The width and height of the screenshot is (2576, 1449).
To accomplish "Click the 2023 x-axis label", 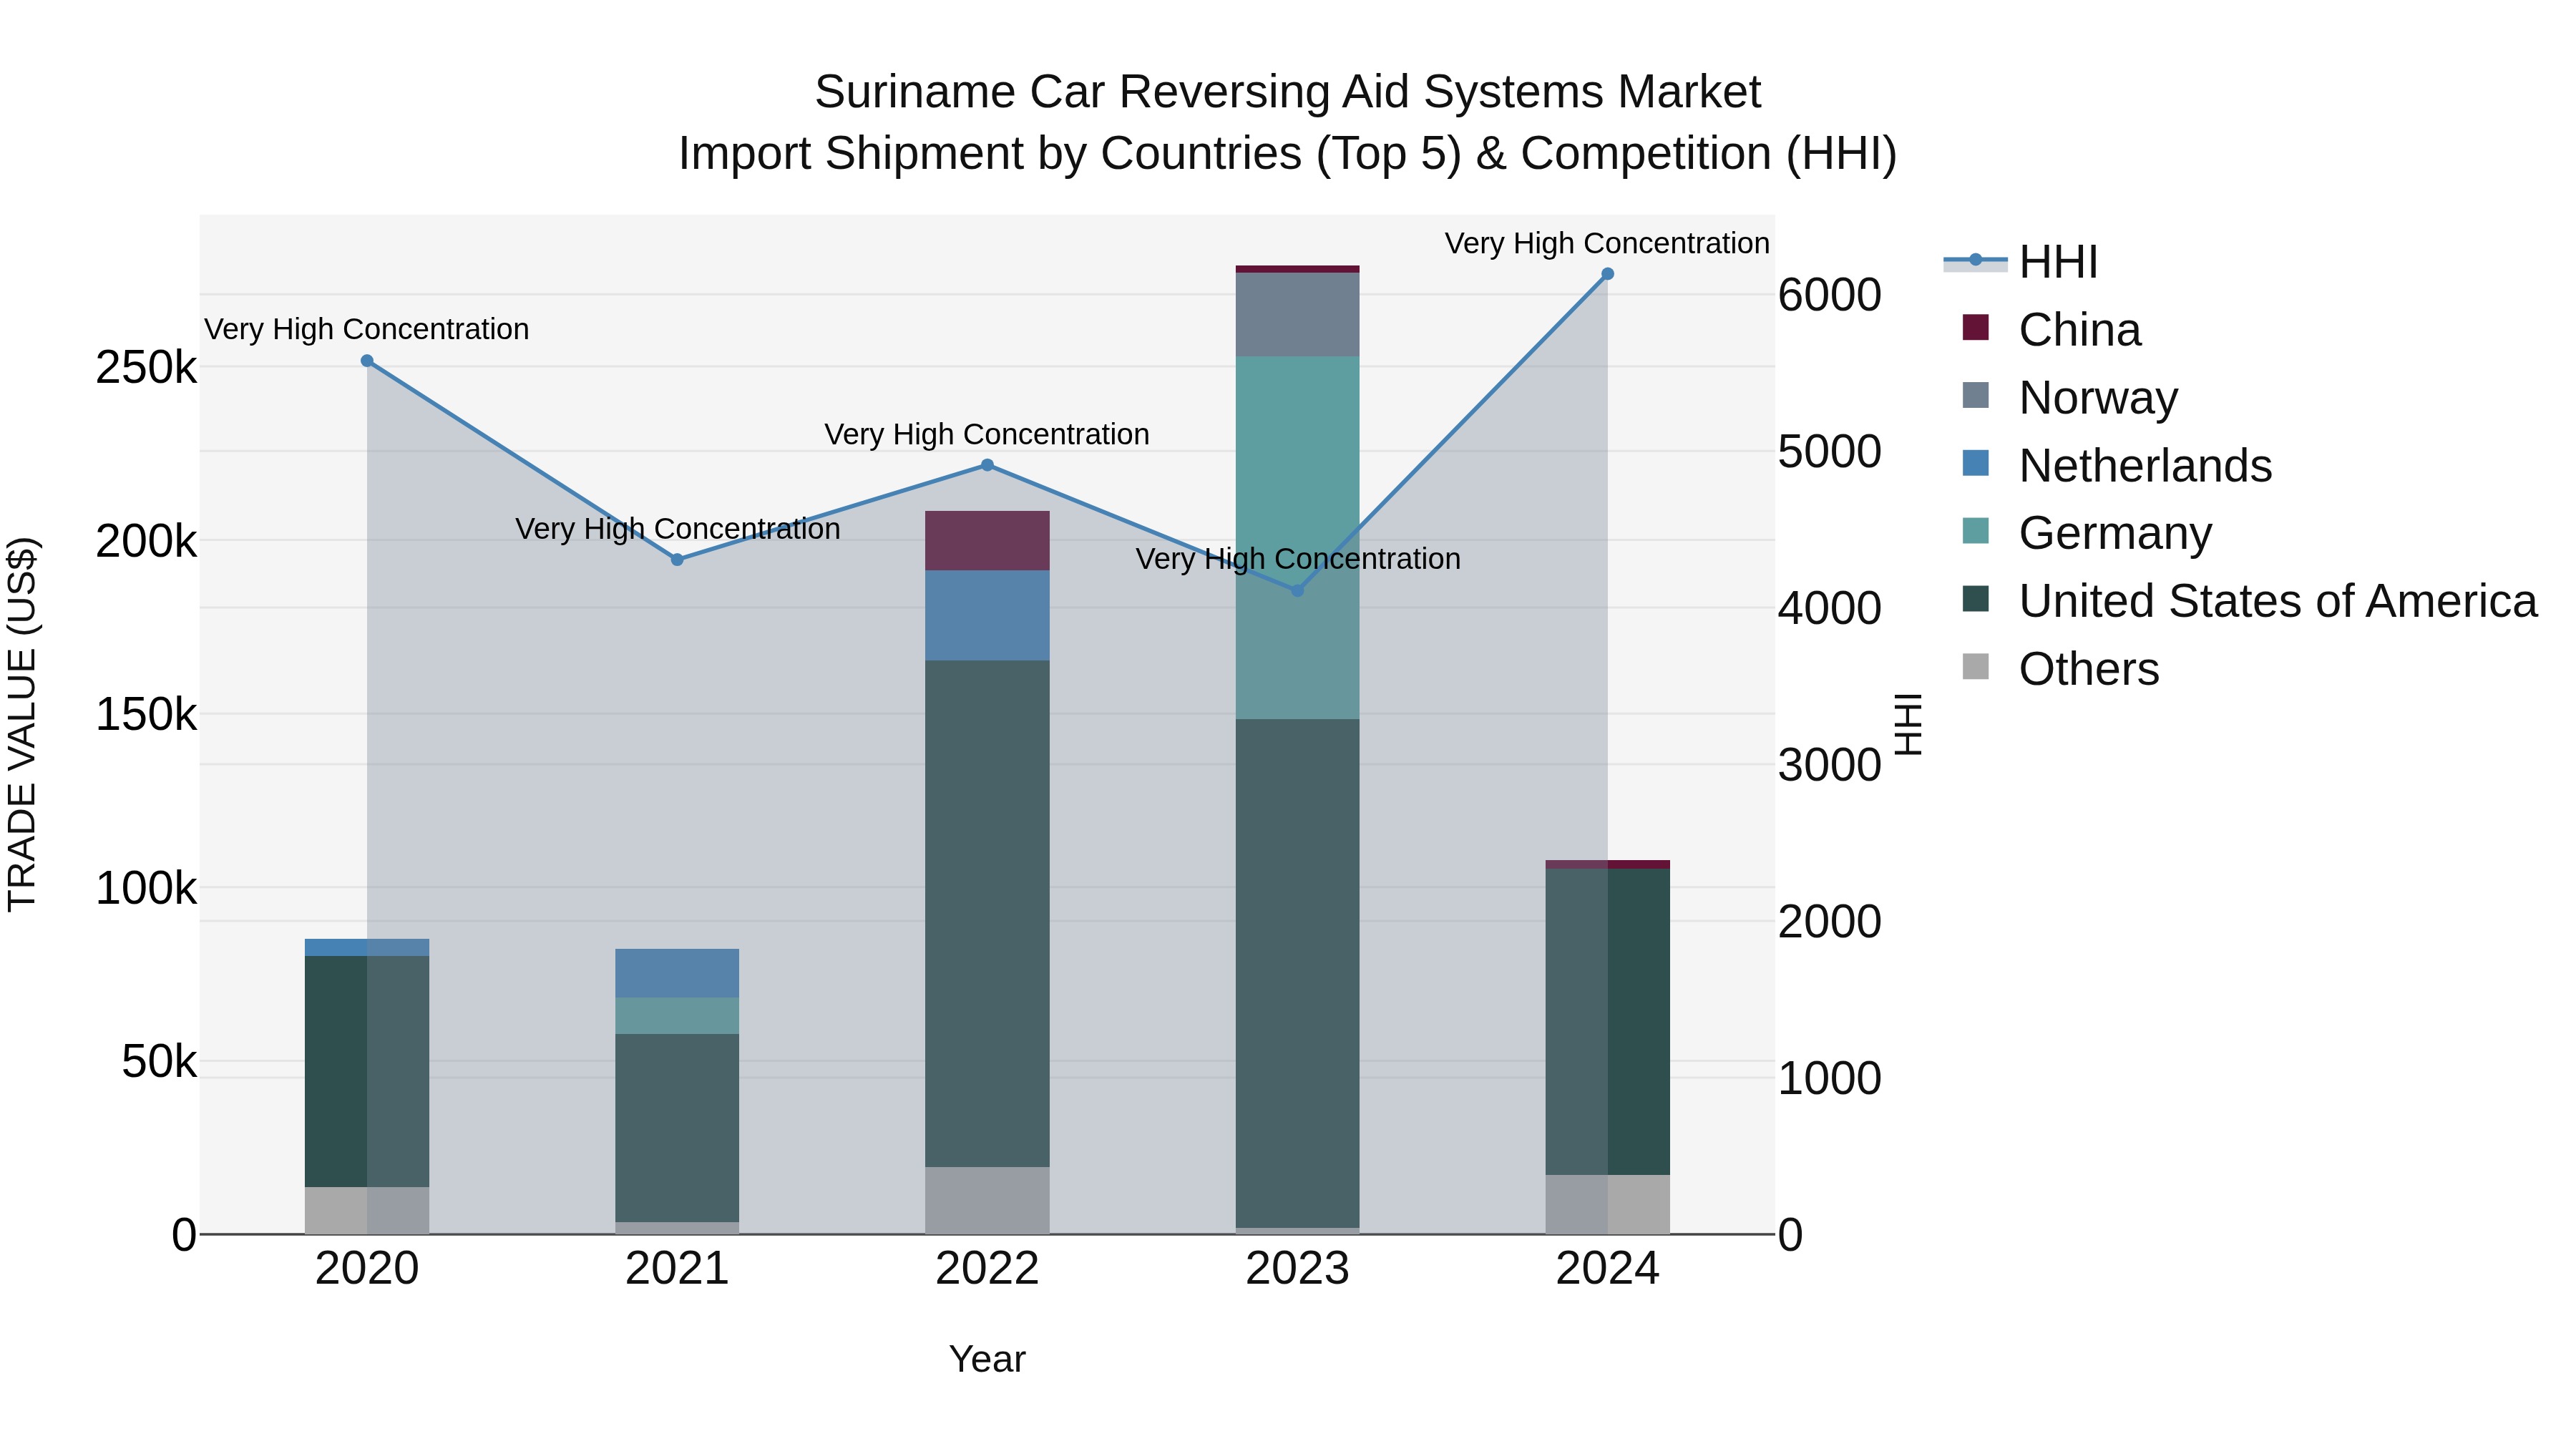I will 1298,1269.
